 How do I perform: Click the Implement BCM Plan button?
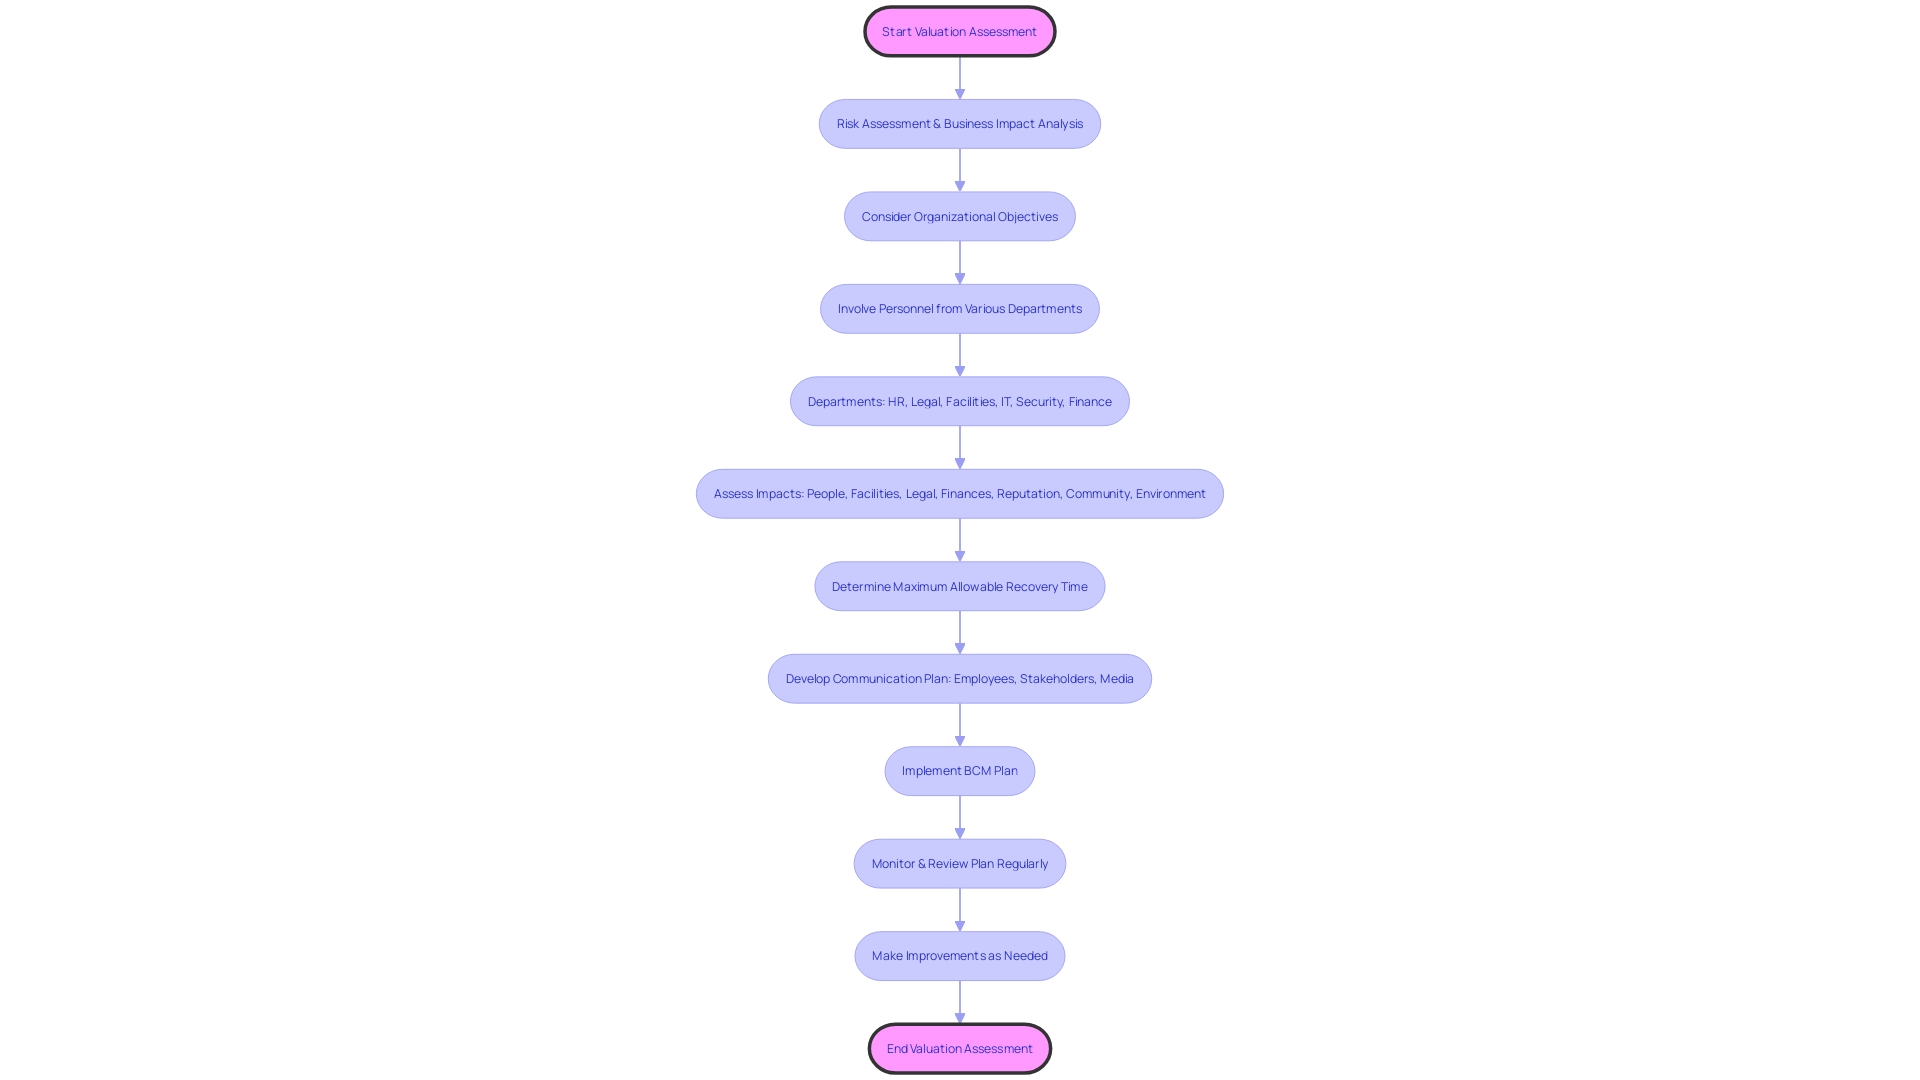click(960, 770)
